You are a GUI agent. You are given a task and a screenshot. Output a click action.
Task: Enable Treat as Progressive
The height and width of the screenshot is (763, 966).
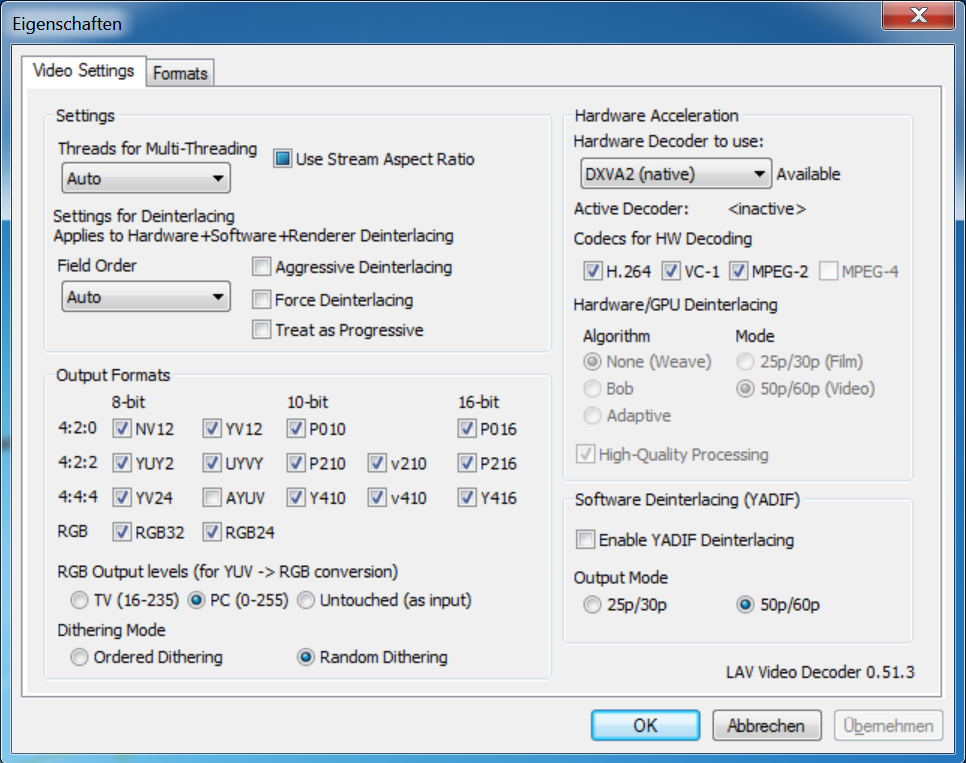[x=261, y=330]
